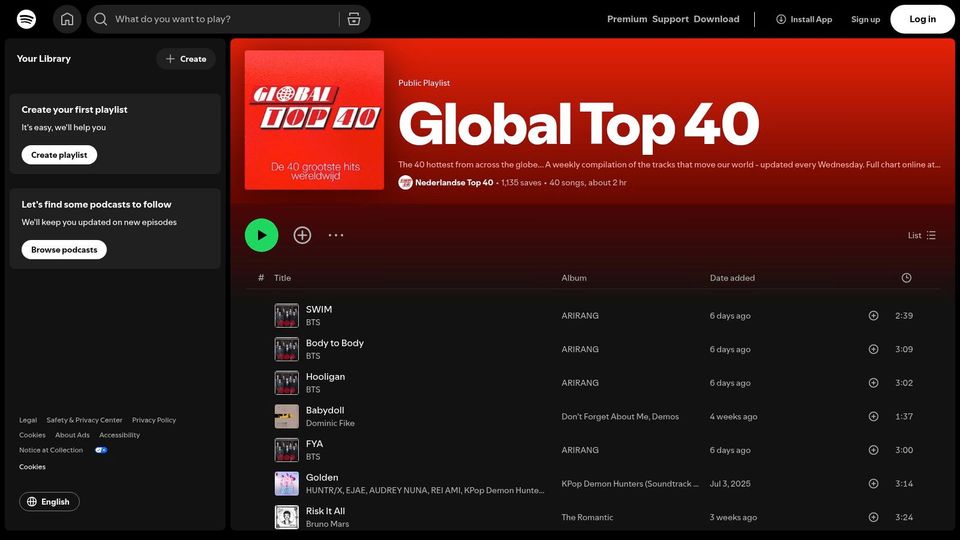Open the Golden track title
Screen dimensions: 960x540
pyautogui.click(x=322, y=478)
